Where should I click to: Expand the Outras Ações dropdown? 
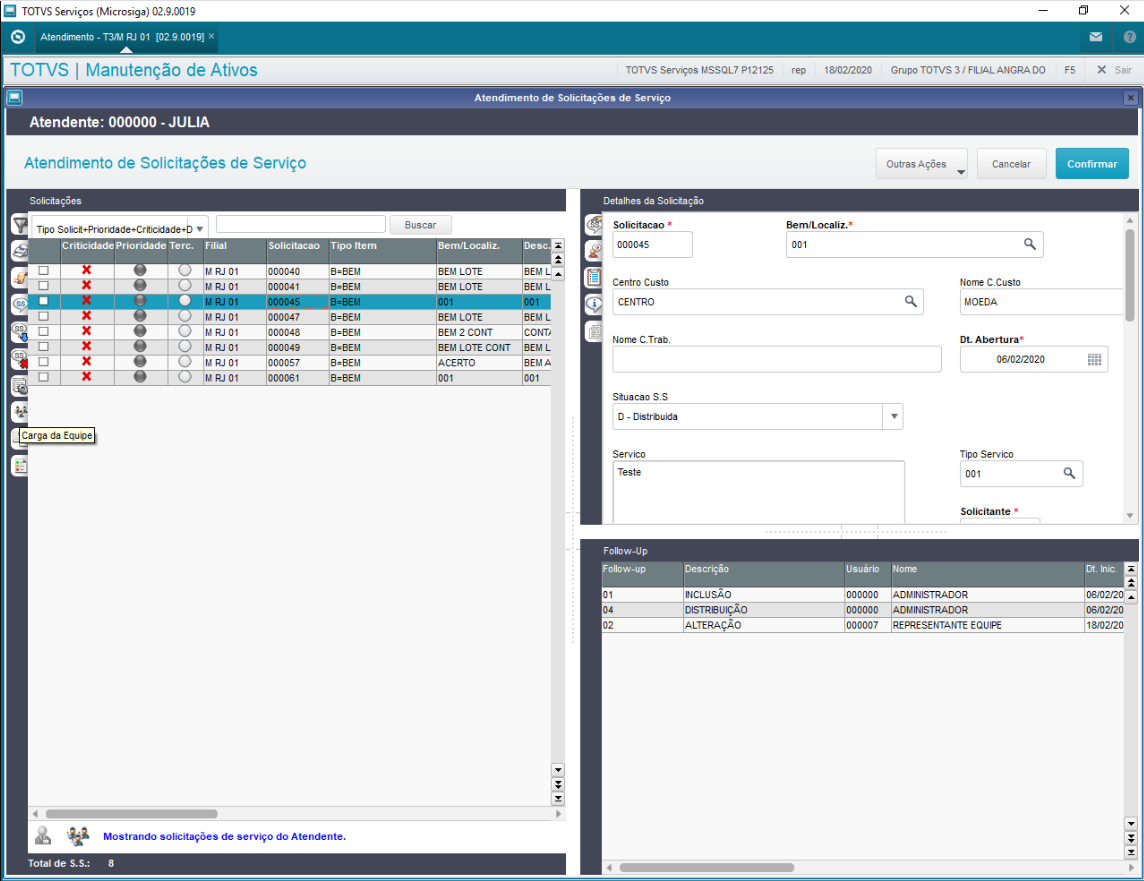(x=961, y=172)
